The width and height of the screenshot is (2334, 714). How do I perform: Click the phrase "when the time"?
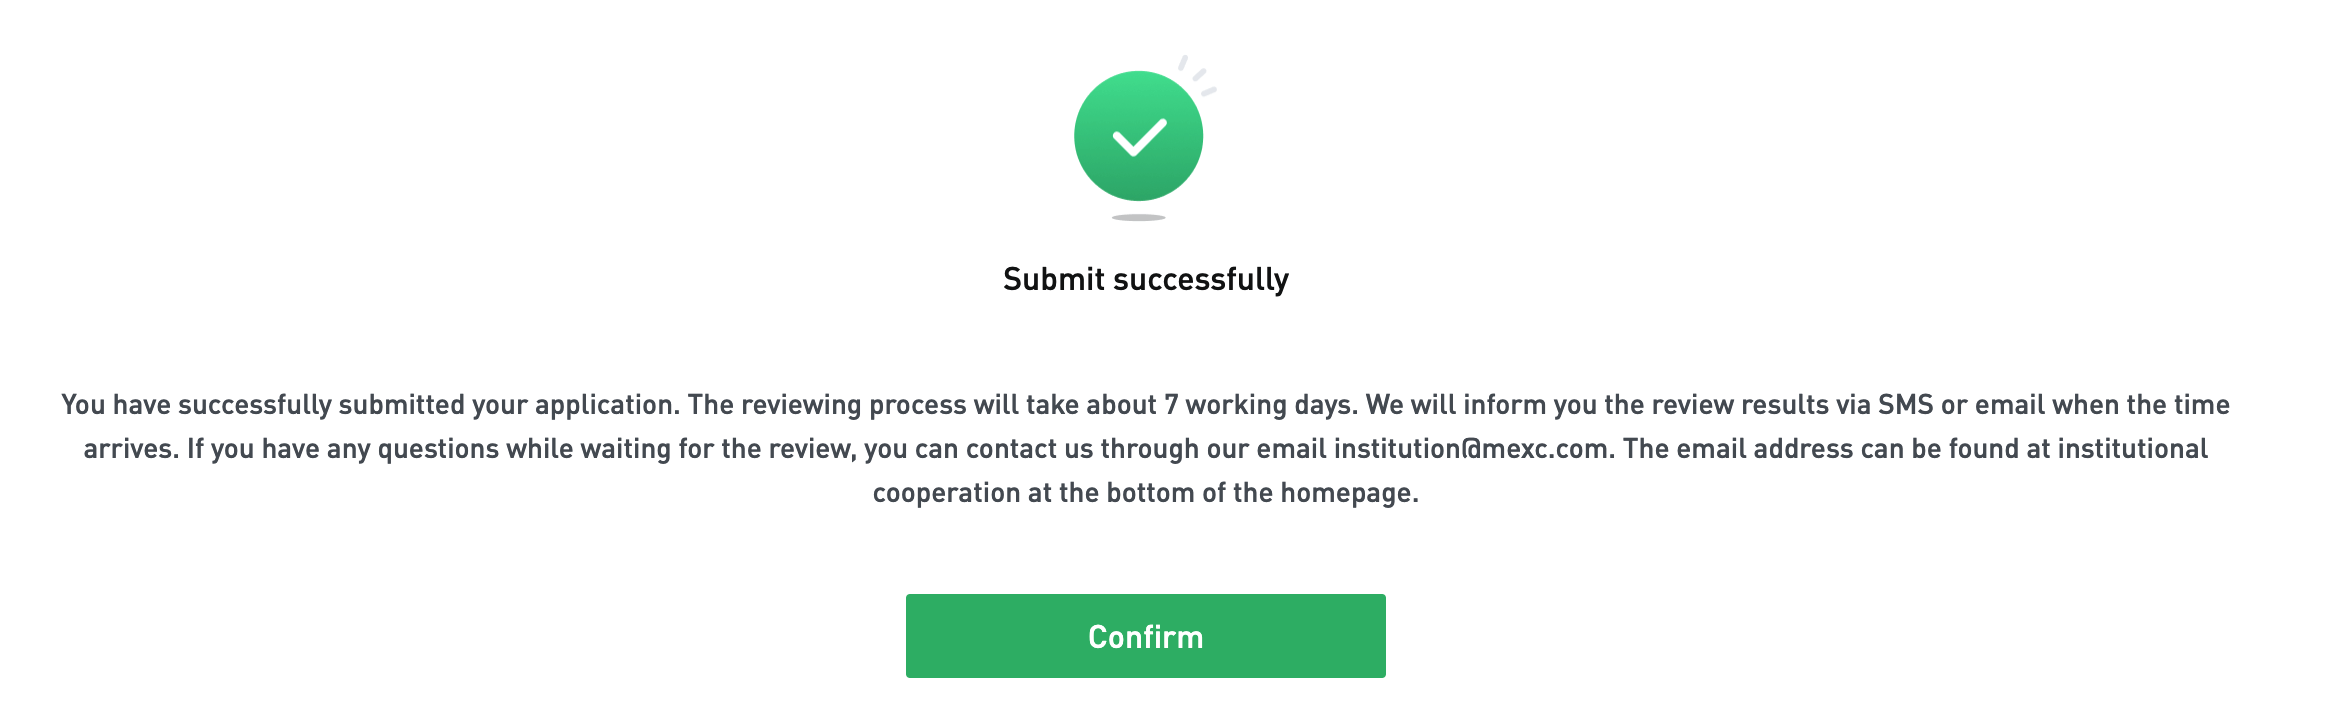click(x=2140, y=405)
